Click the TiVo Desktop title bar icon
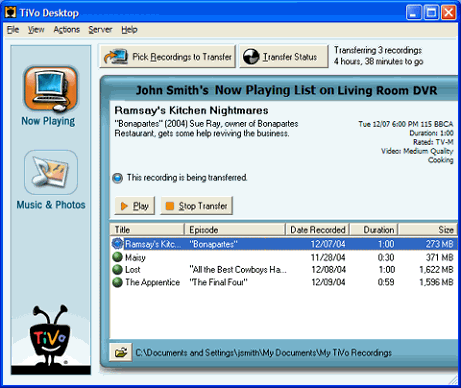The height and width of the screenshot is (388, 461). [x=10, y=12]
